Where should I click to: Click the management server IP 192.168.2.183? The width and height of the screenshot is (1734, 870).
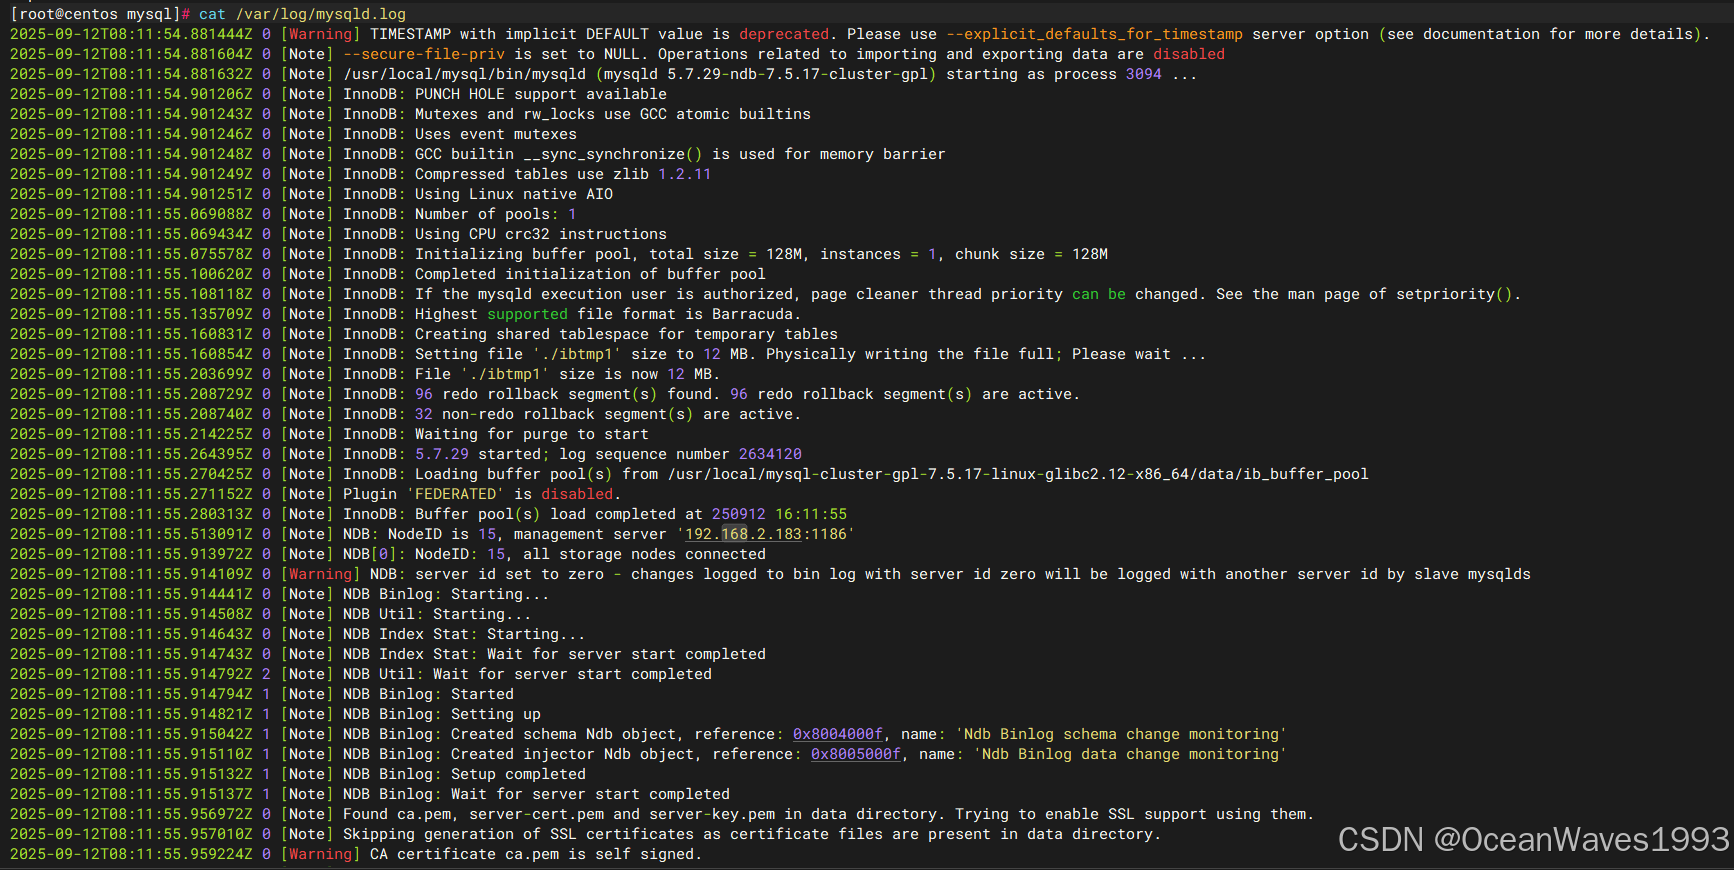743,534
